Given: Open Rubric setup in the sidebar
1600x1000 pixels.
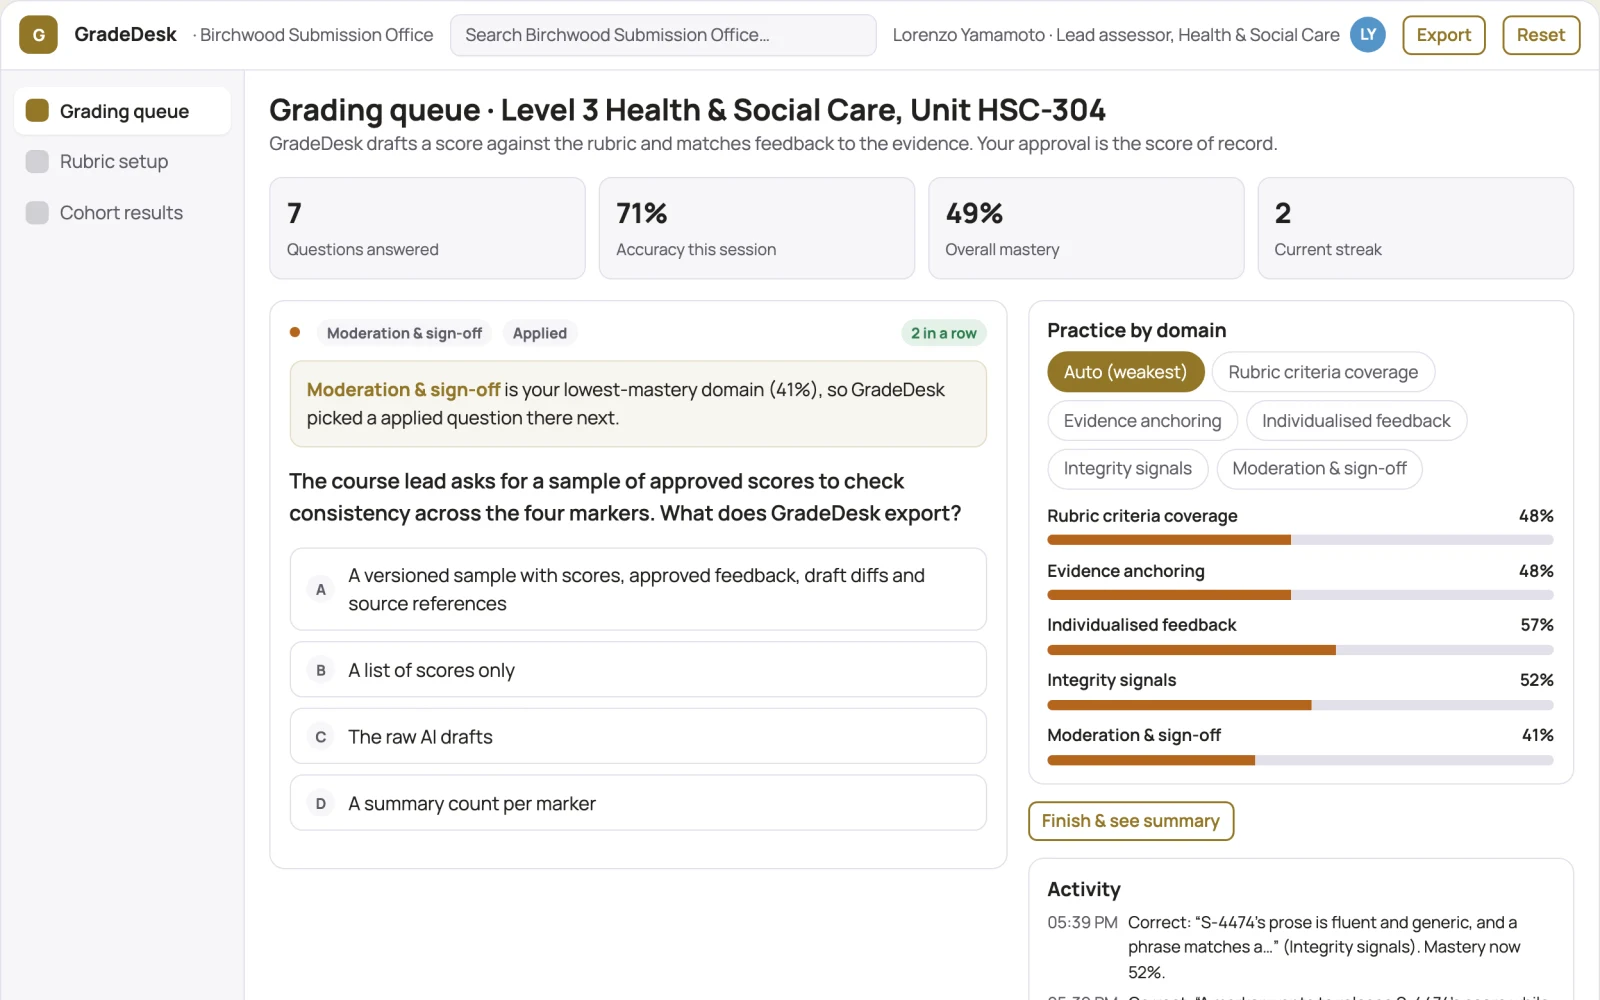Looking at the screenshot, I should 122,162.
